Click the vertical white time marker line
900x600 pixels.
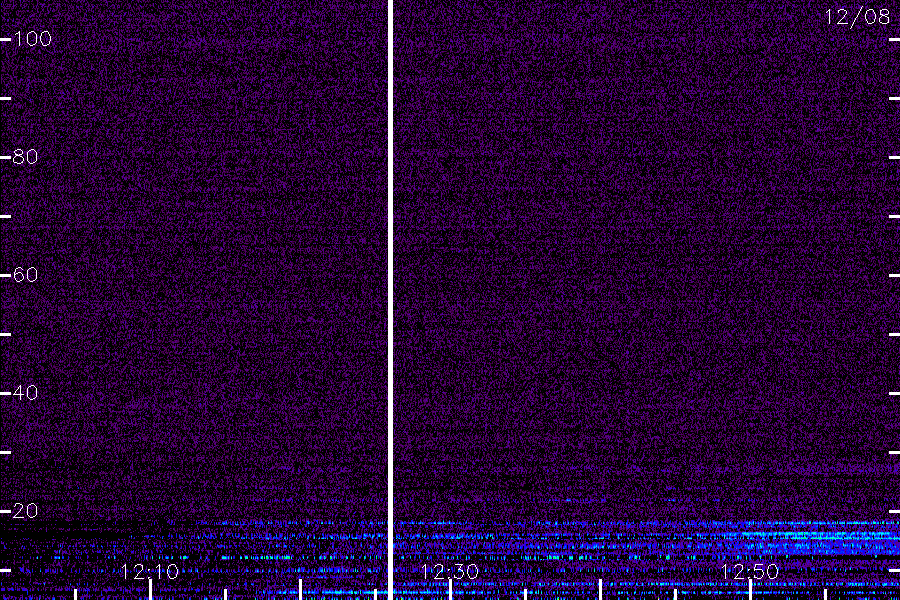point(391,300)
